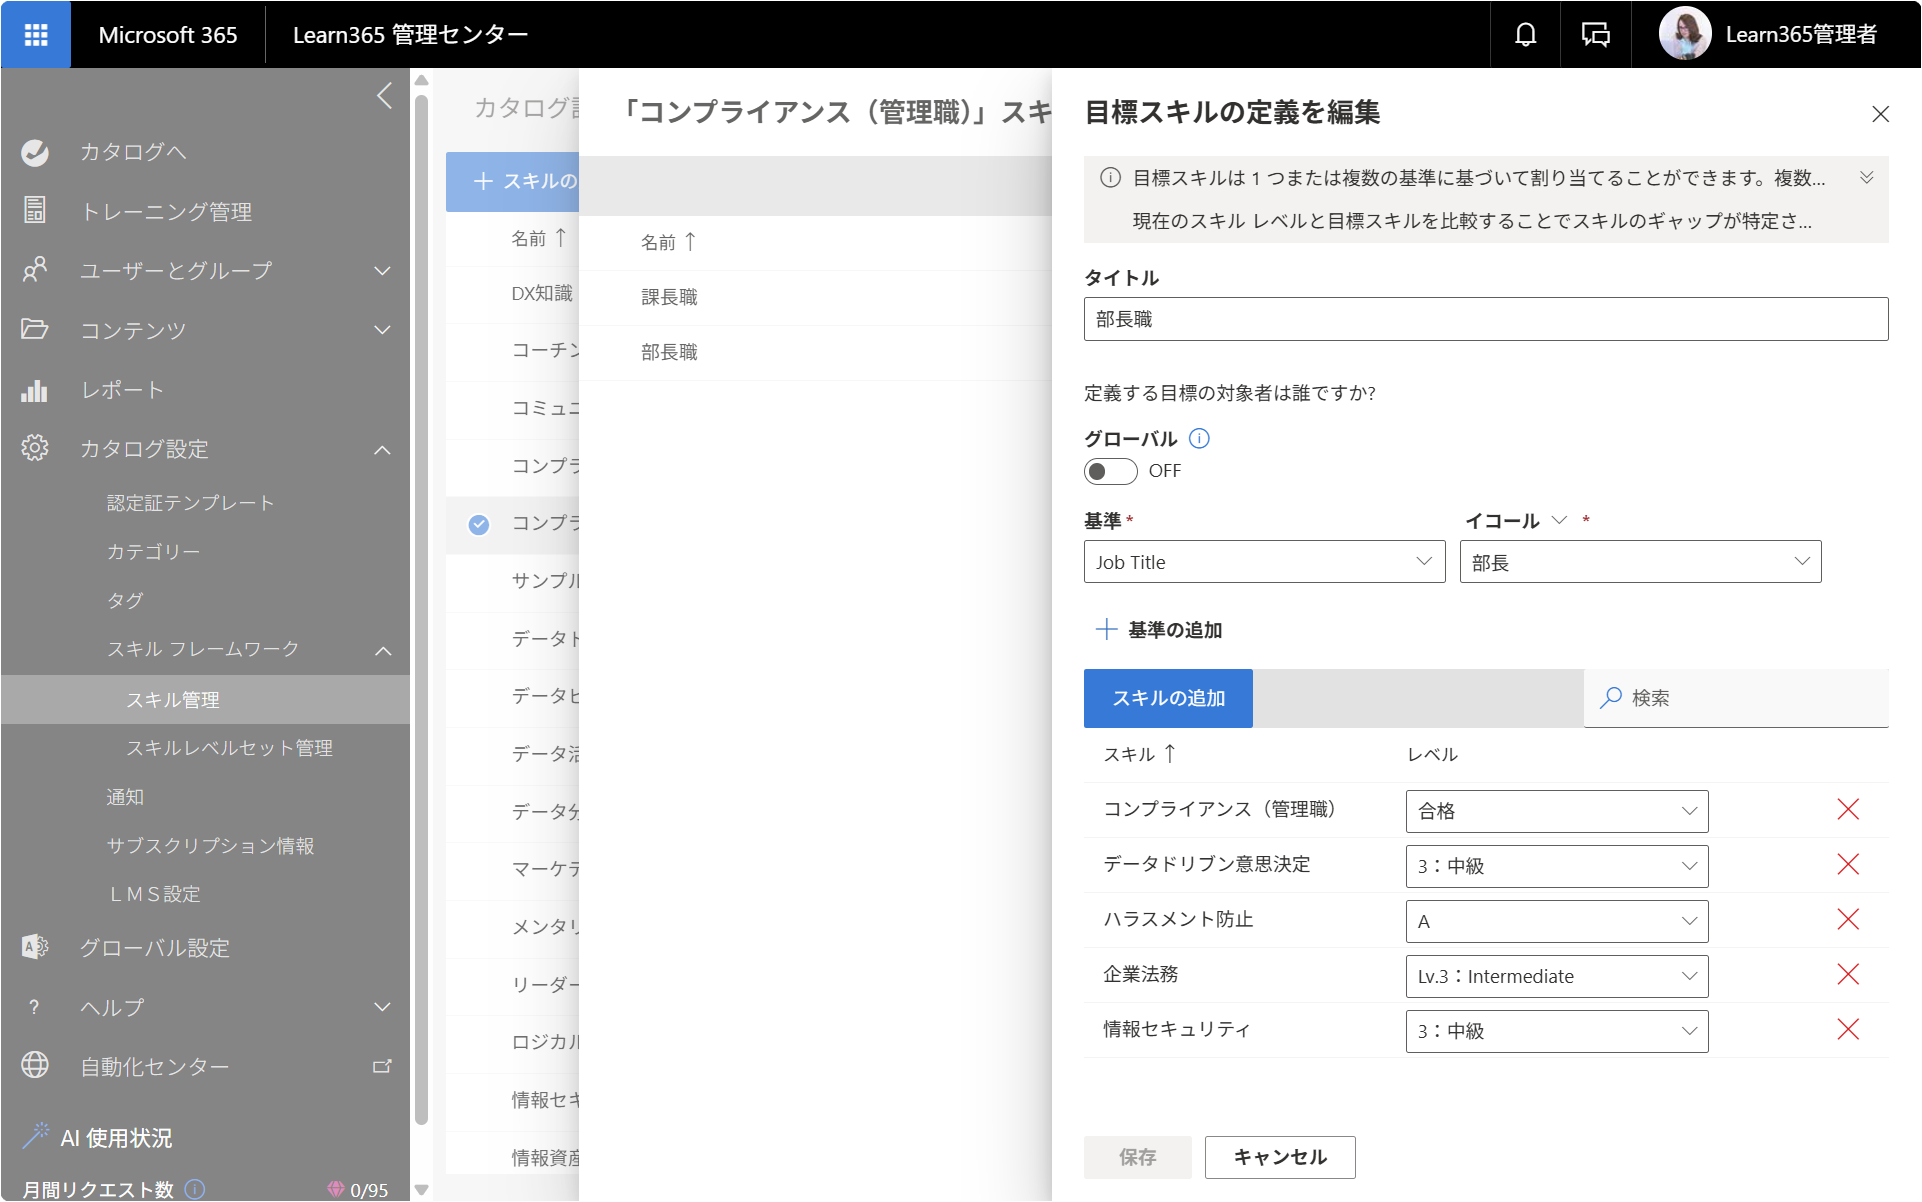Screen dimensions: 1922x1202
Task: Close the 目標スキルの定義を編集 panel
Action: (1880, 114)
